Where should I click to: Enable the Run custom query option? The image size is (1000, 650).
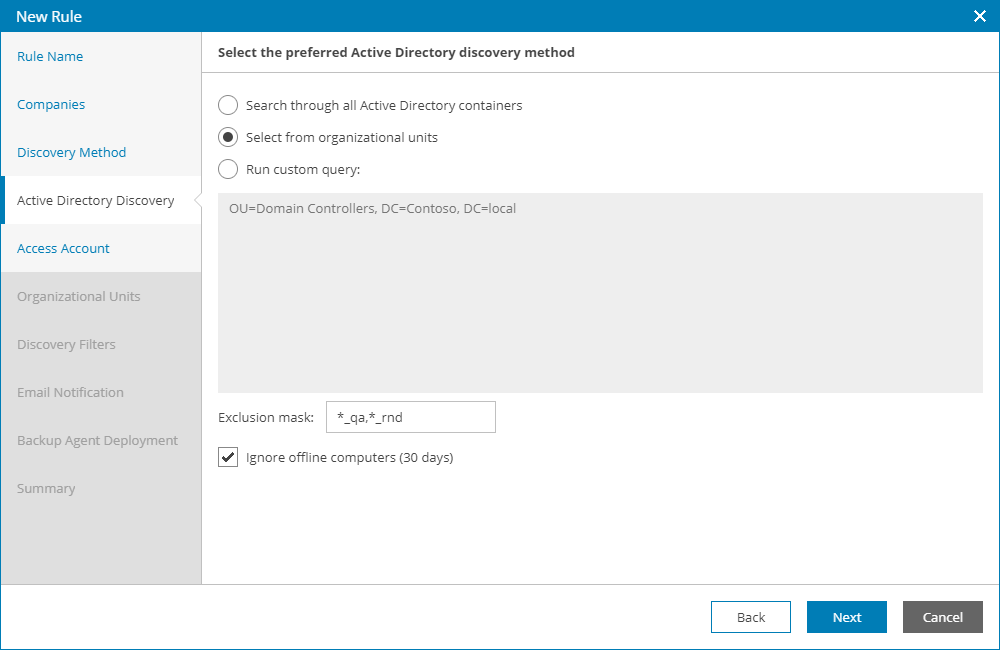[x=228, y=169]
